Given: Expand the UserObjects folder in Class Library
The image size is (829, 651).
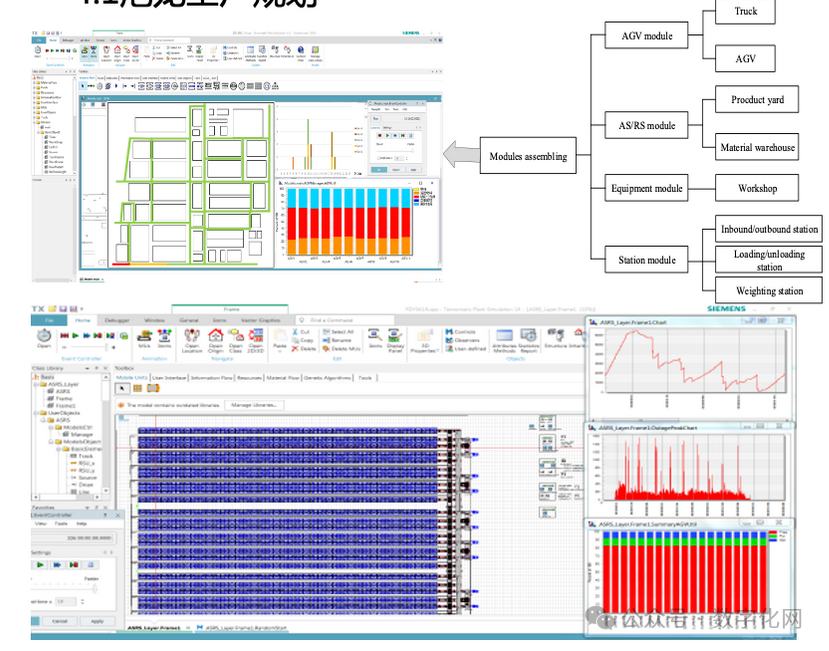Looking at the screenshot, I should pos(37,411).
